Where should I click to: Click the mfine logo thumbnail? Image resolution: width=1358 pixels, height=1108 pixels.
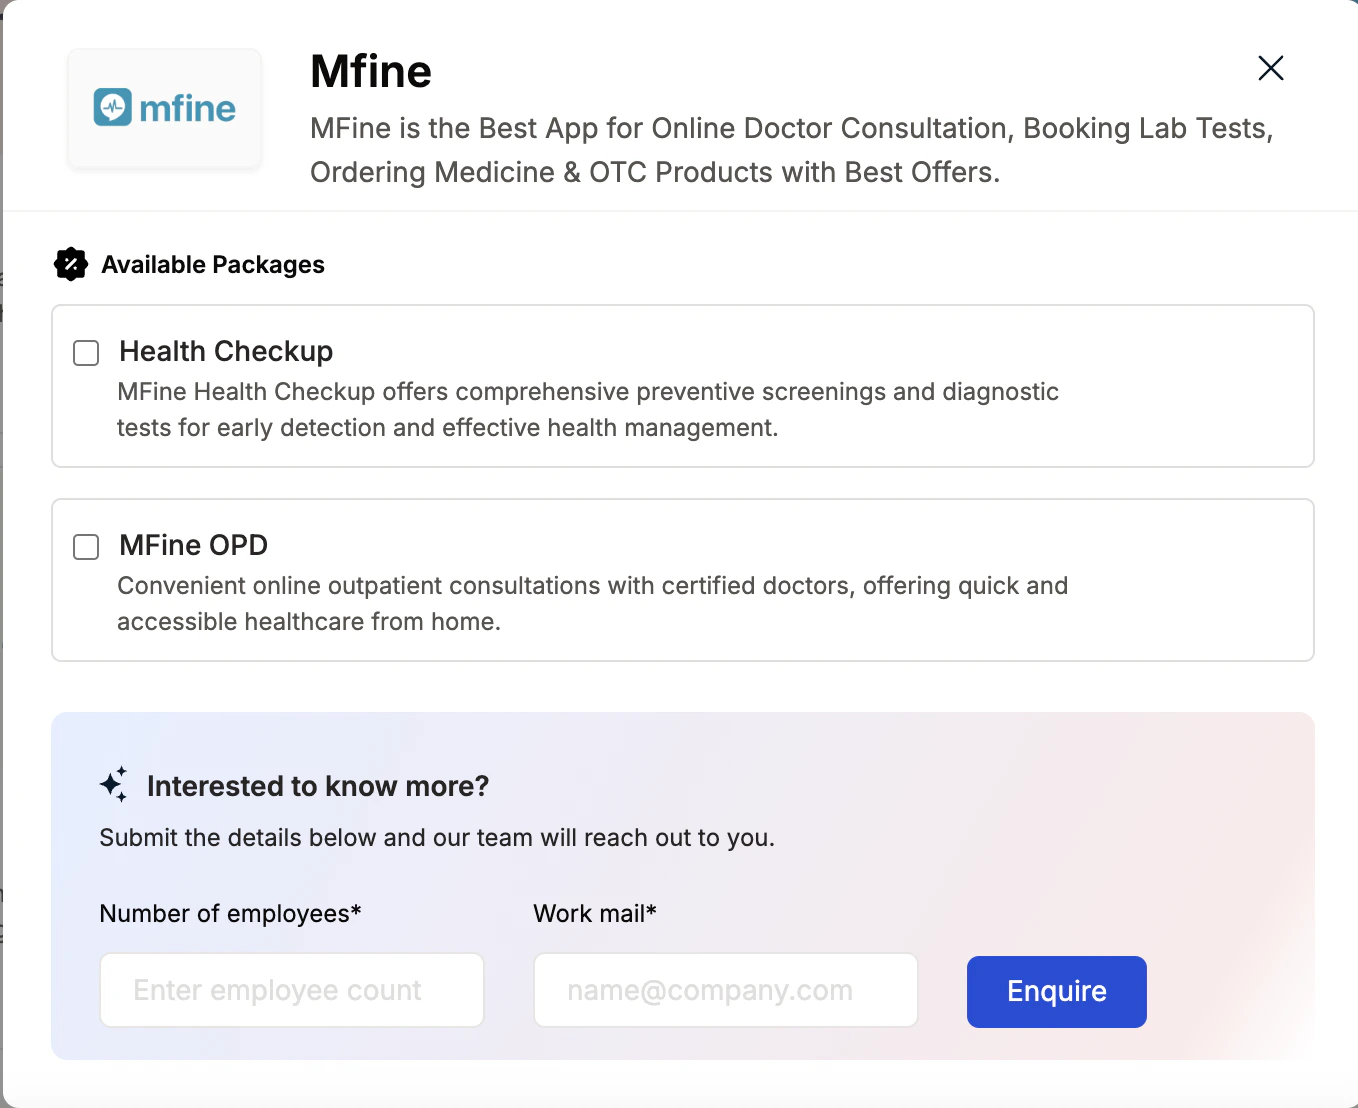pos(165,108)
